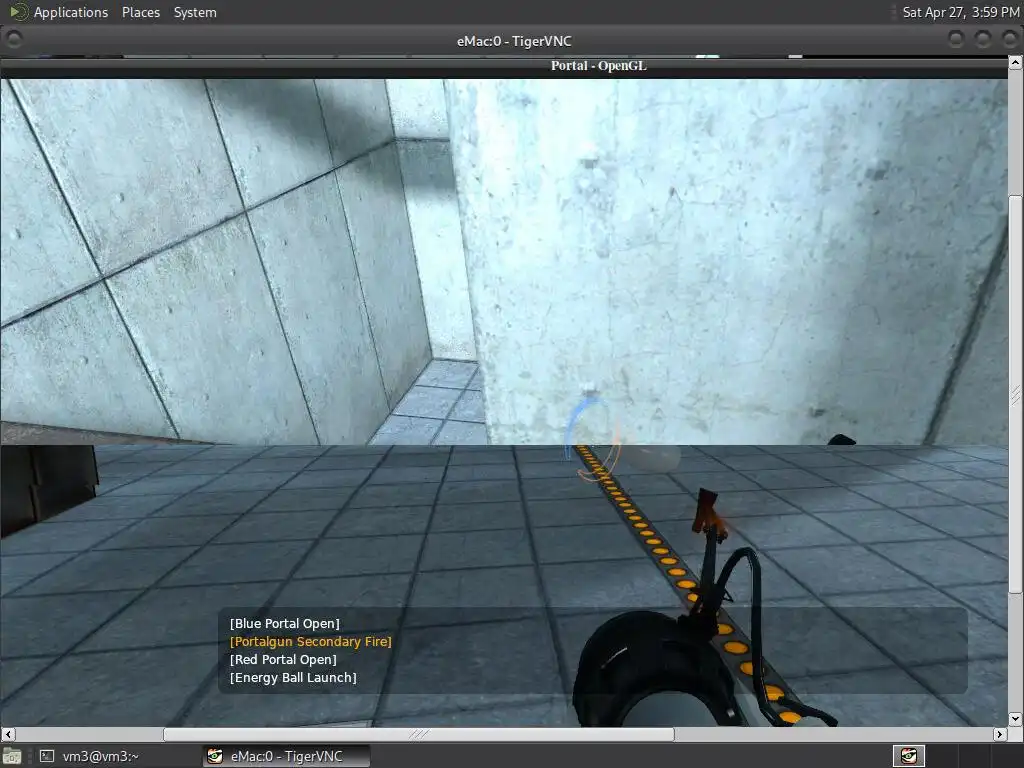Click the TigerVNC window menu button at title bar left

click(14, 40)
